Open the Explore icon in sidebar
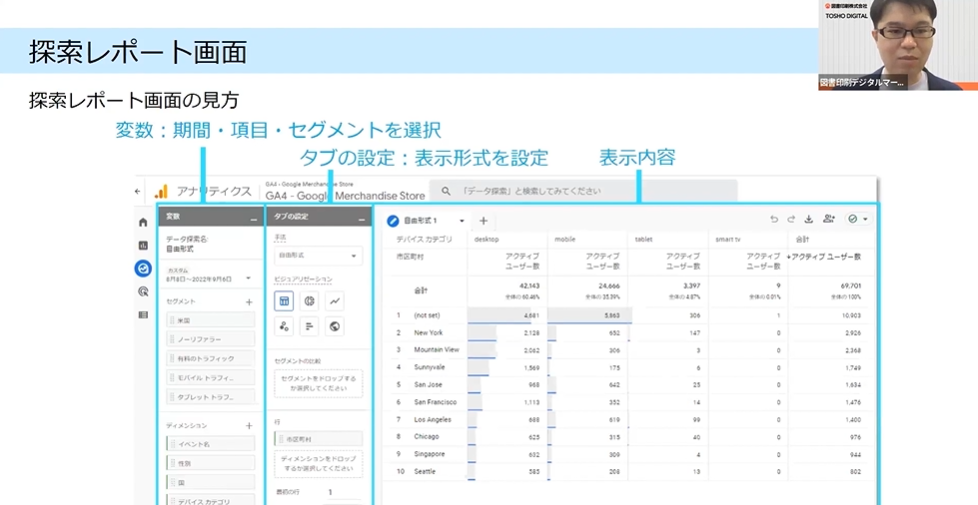 point(143,268)
